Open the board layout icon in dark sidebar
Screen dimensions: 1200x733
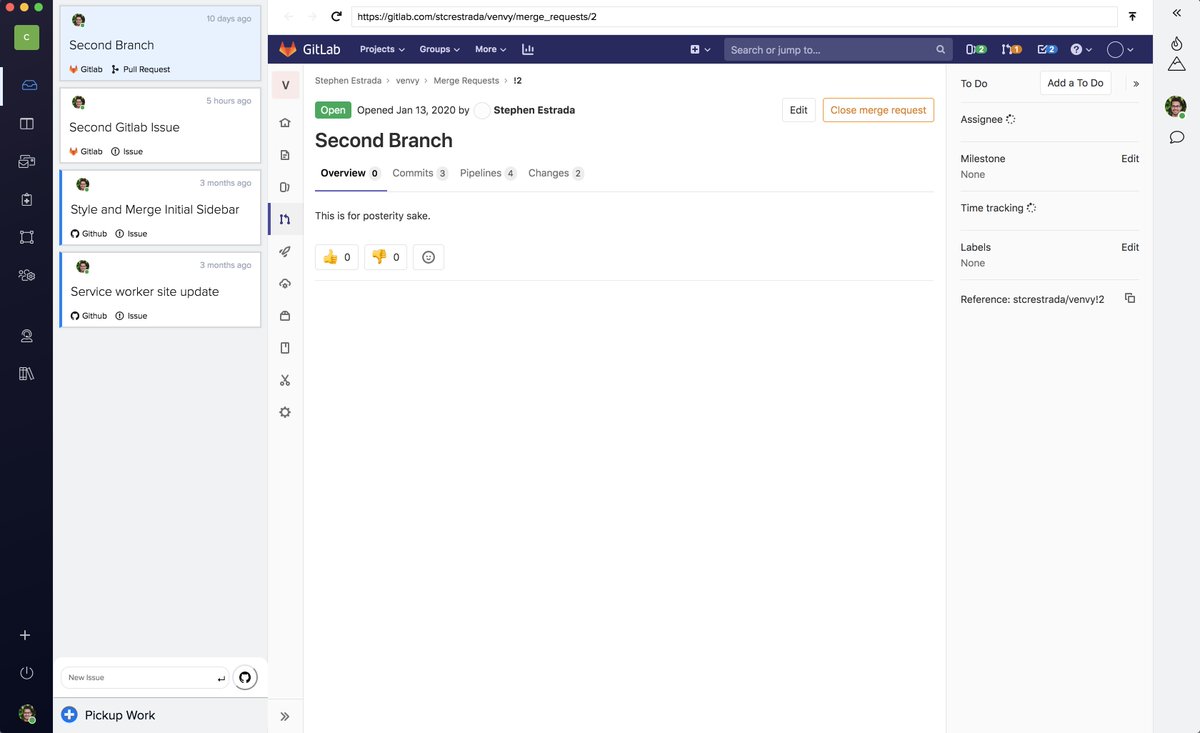(27, 123)
